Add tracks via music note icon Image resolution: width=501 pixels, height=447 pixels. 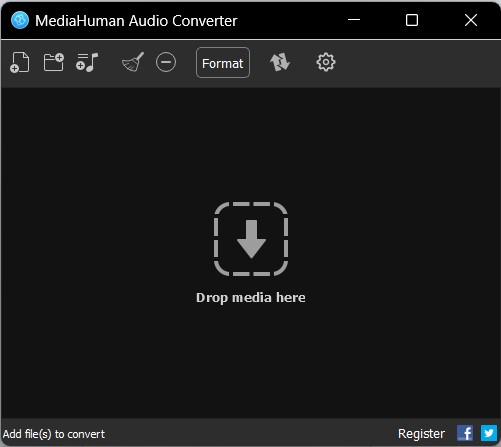[87, 62]
